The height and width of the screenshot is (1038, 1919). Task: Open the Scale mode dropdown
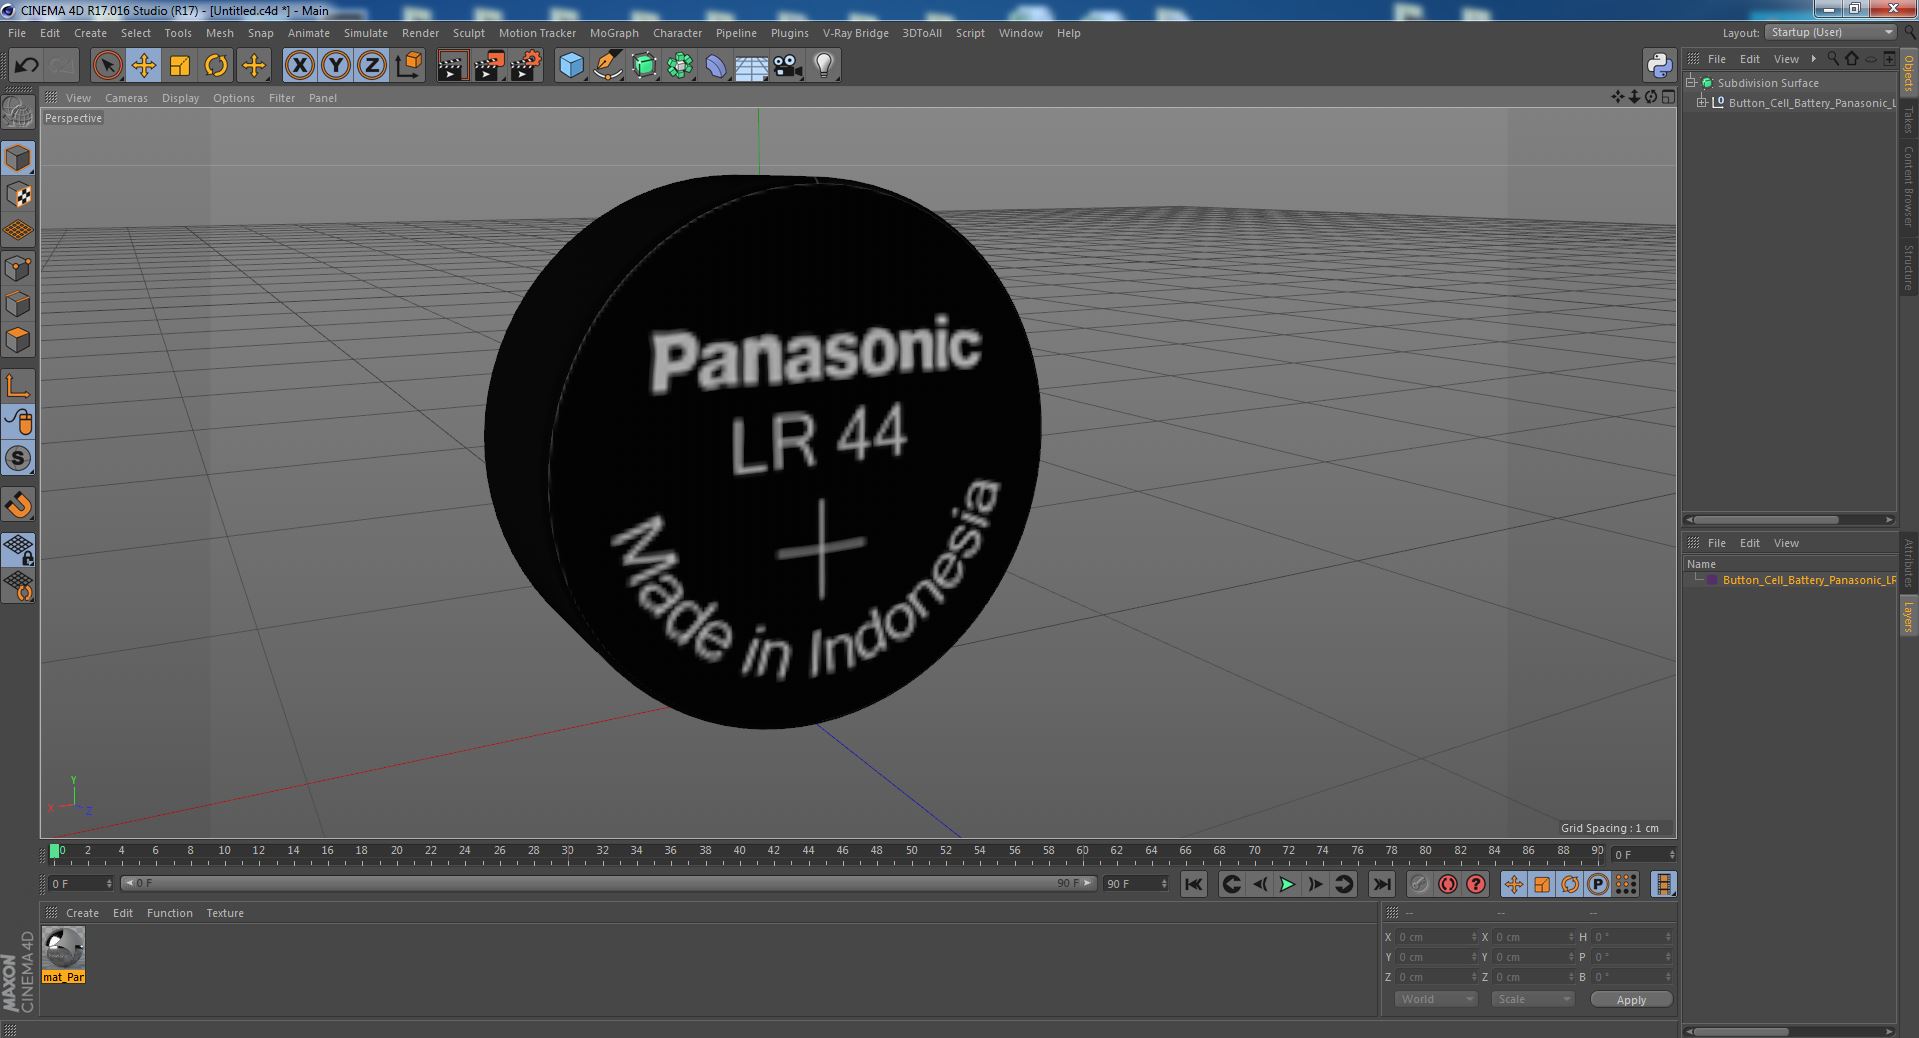tap(1532, 999)
